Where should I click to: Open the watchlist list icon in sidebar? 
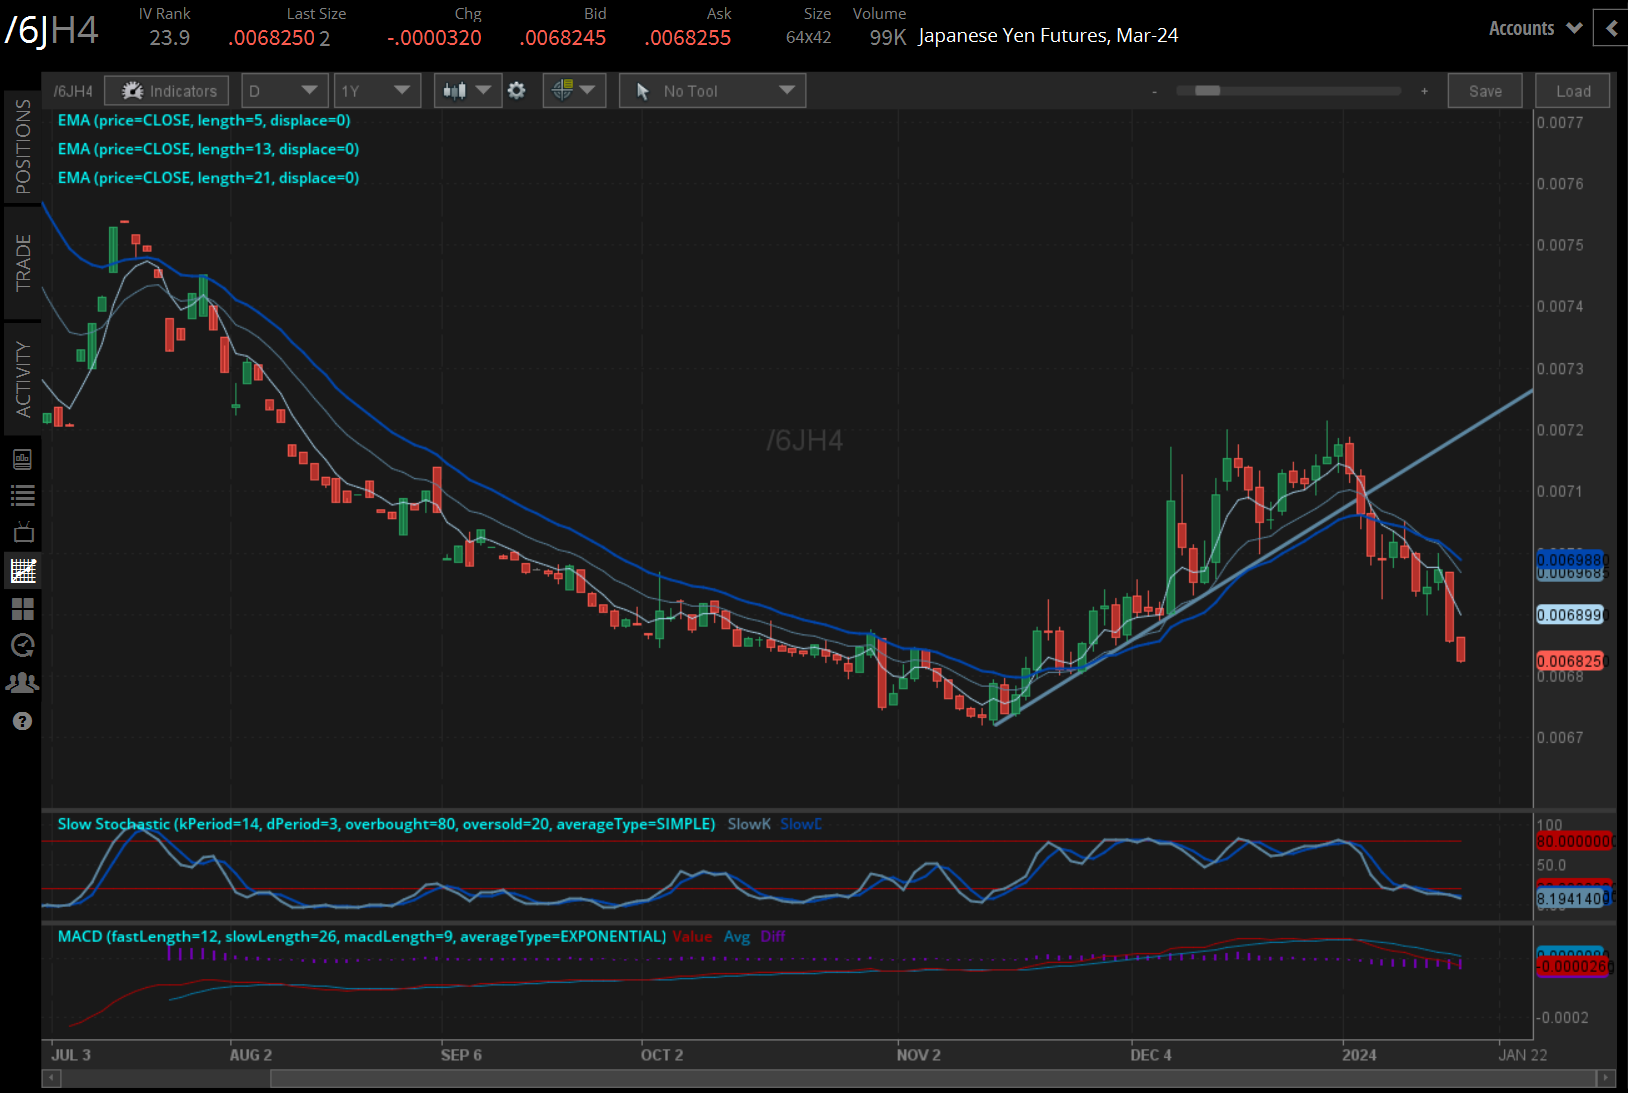(22, 495)
